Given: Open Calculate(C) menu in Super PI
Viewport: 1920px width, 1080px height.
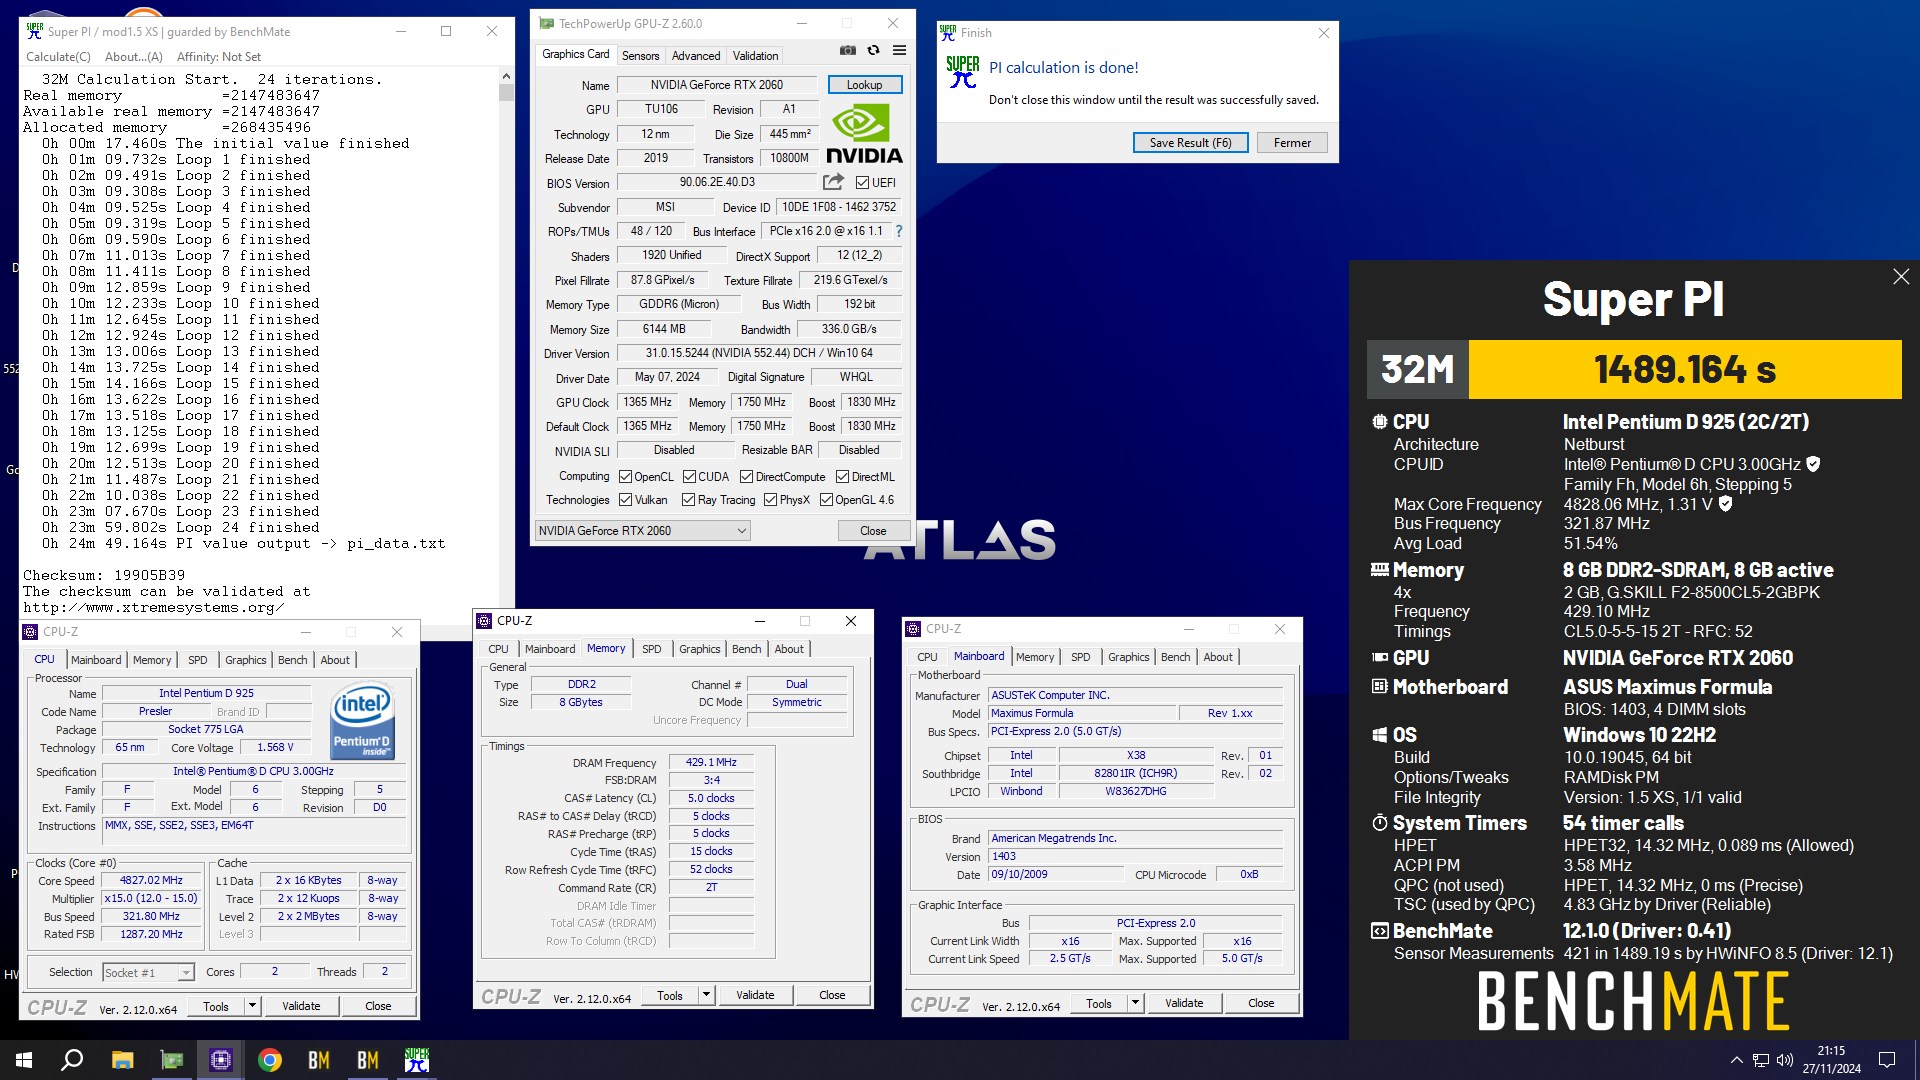Looking at the screenshot, I should pyautogui.click(x=58, y=57).
